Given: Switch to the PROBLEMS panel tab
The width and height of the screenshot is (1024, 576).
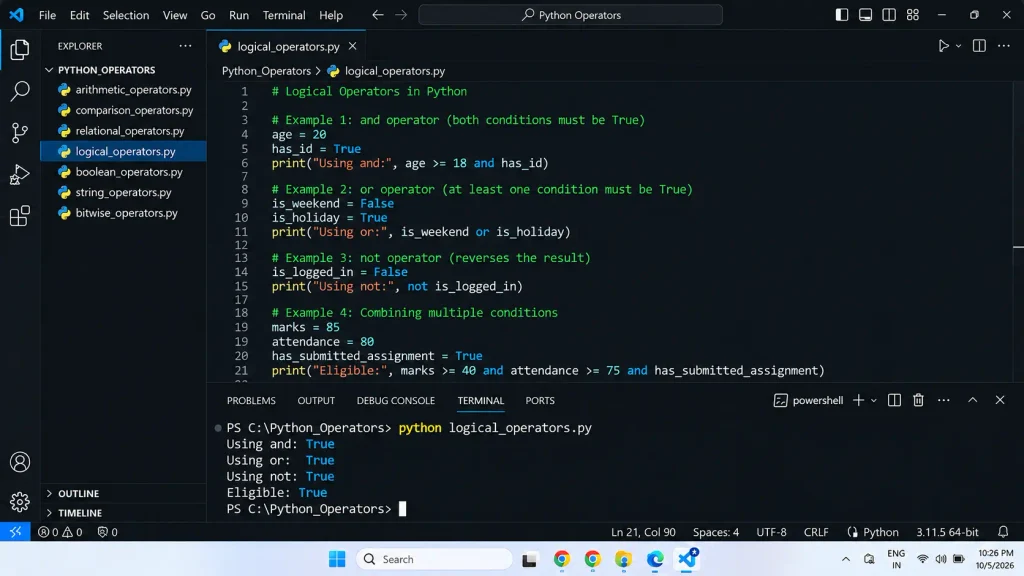Looking at the screenshot, I should click(251, 400).
